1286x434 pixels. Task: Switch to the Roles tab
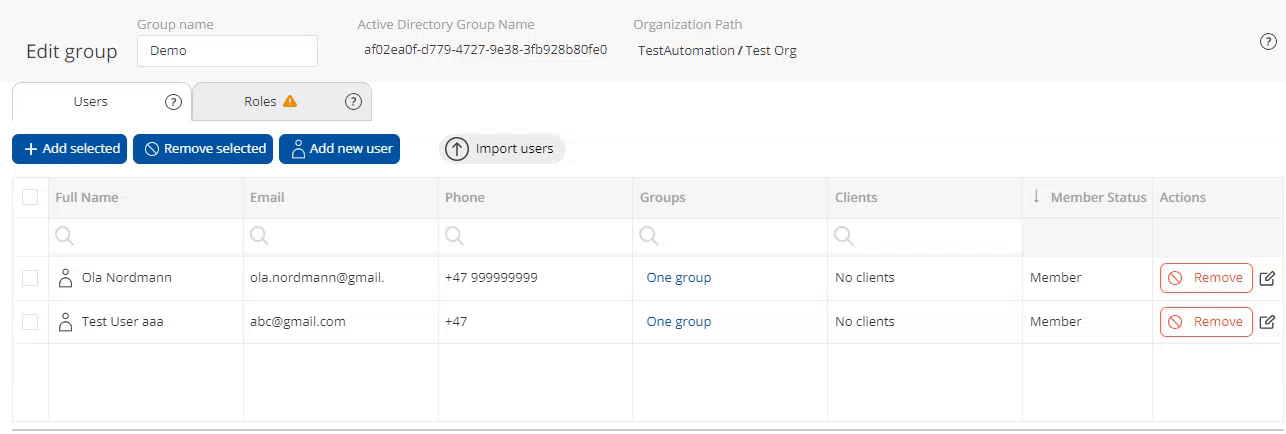click(260, 102)
